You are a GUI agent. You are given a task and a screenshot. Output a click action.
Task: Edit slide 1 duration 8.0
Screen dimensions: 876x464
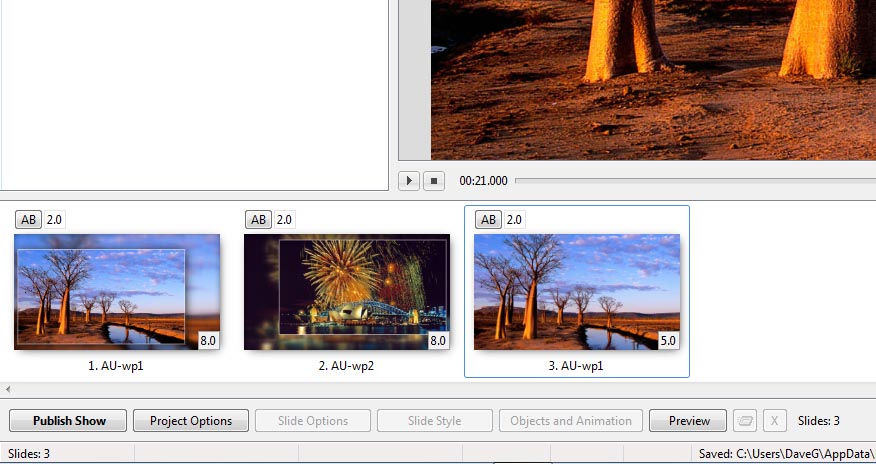coord(208,341)
